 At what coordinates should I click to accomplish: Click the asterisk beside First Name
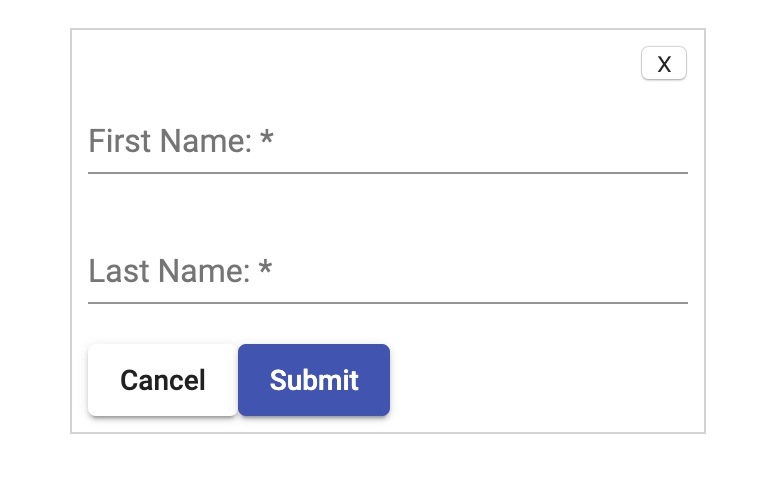point(266,136)
